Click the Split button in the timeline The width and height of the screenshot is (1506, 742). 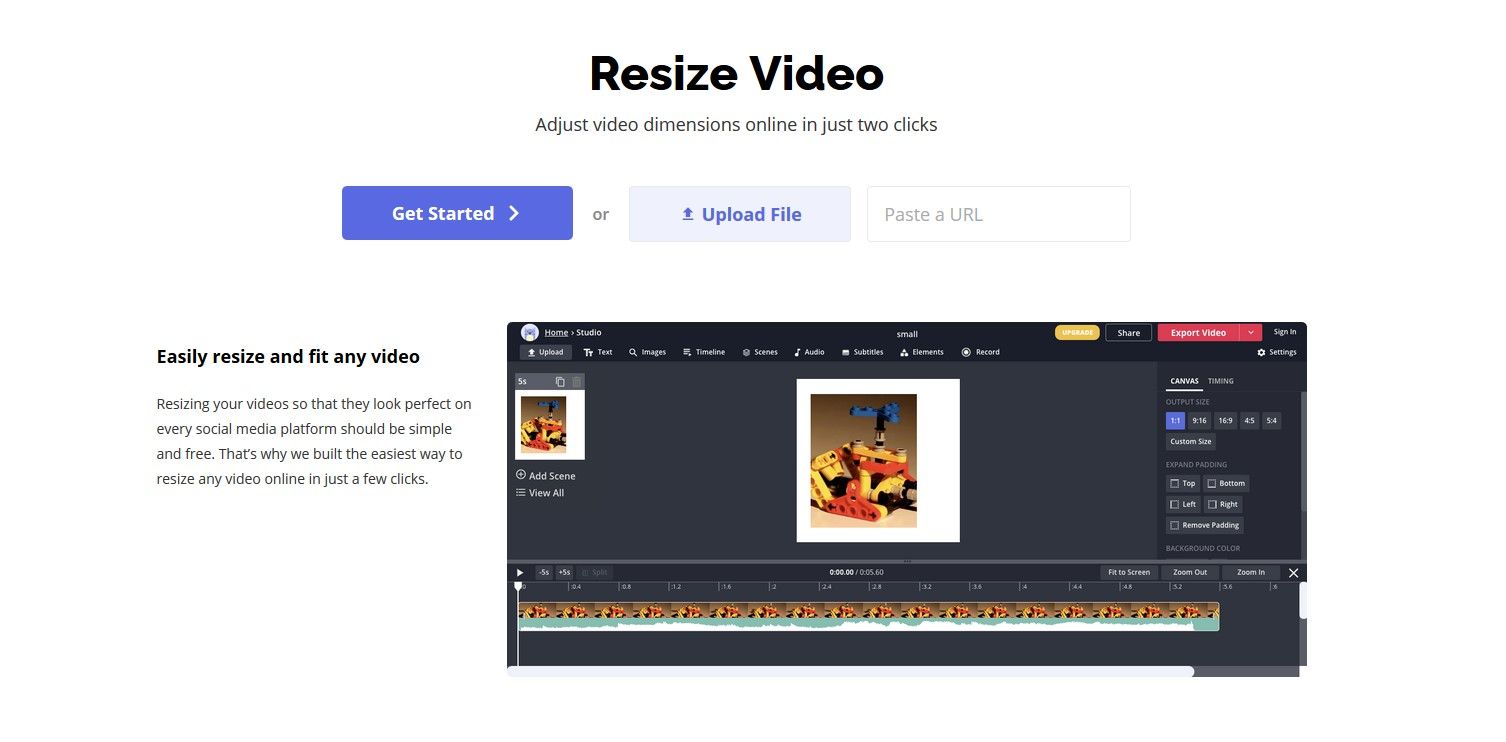tap(595, 573)
